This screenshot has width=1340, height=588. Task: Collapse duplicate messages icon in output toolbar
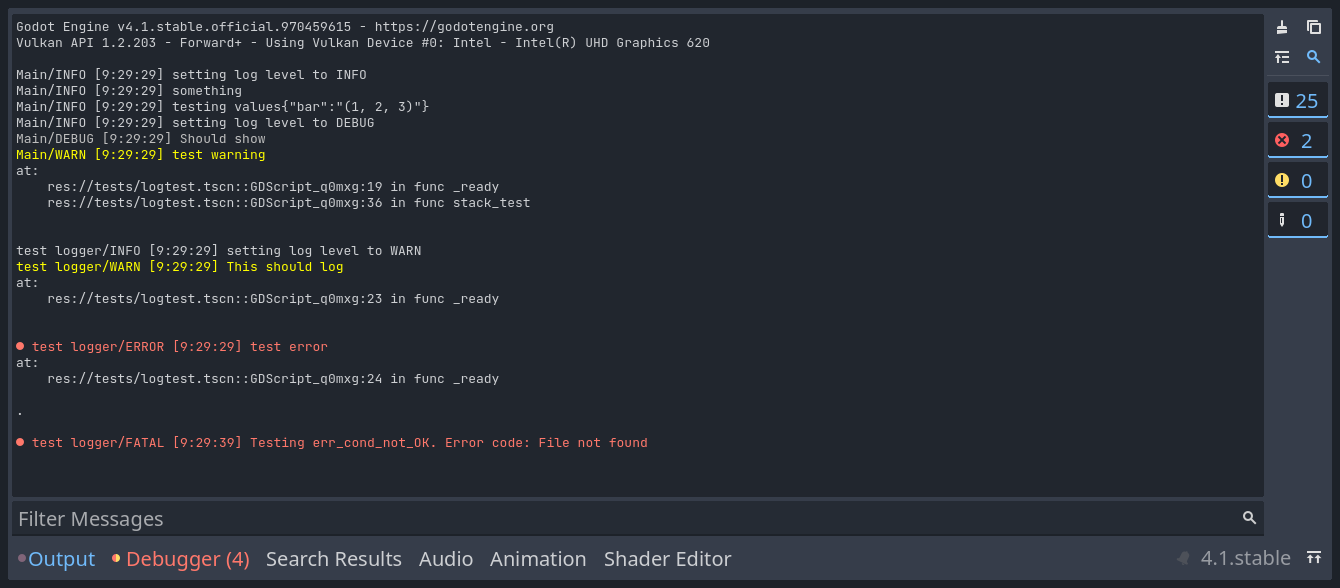[1282, 58]
